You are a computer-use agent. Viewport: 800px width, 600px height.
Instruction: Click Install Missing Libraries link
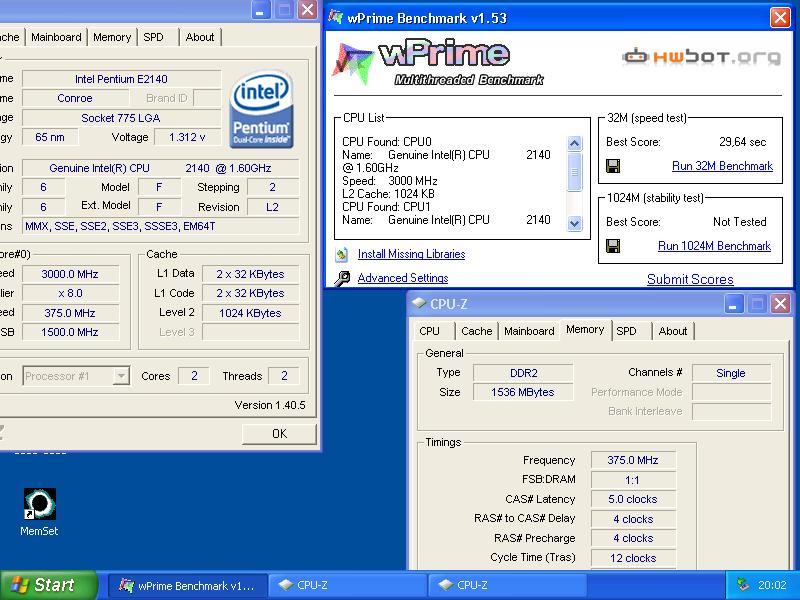click(x=411, y=254)
